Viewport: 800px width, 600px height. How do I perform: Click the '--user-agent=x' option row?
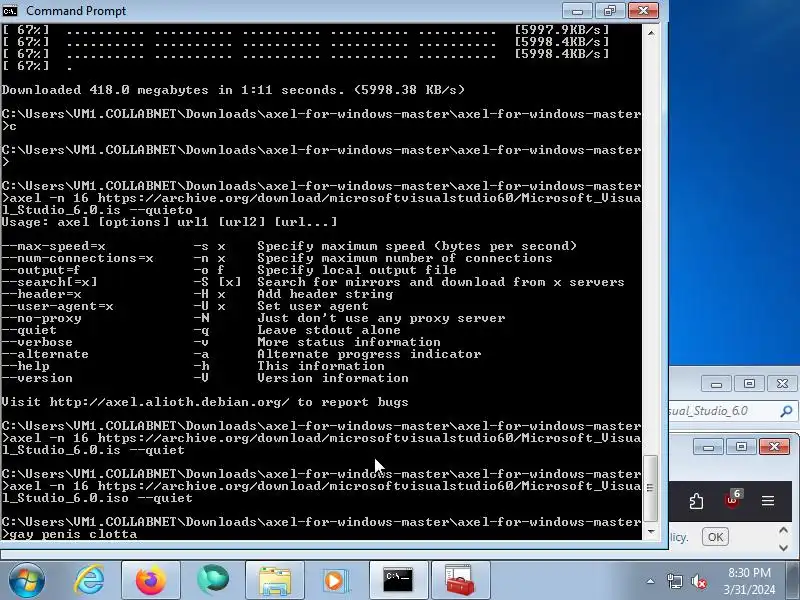[x=185, y=306]
